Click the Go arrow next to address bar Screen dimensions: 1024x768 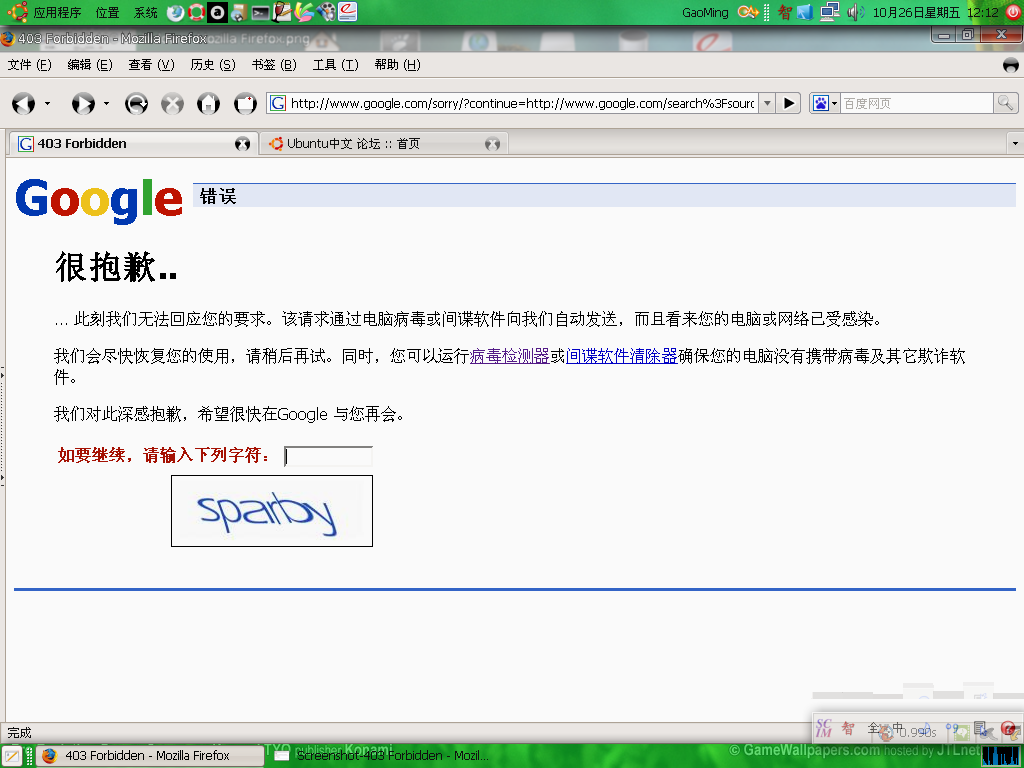point(789,103)
